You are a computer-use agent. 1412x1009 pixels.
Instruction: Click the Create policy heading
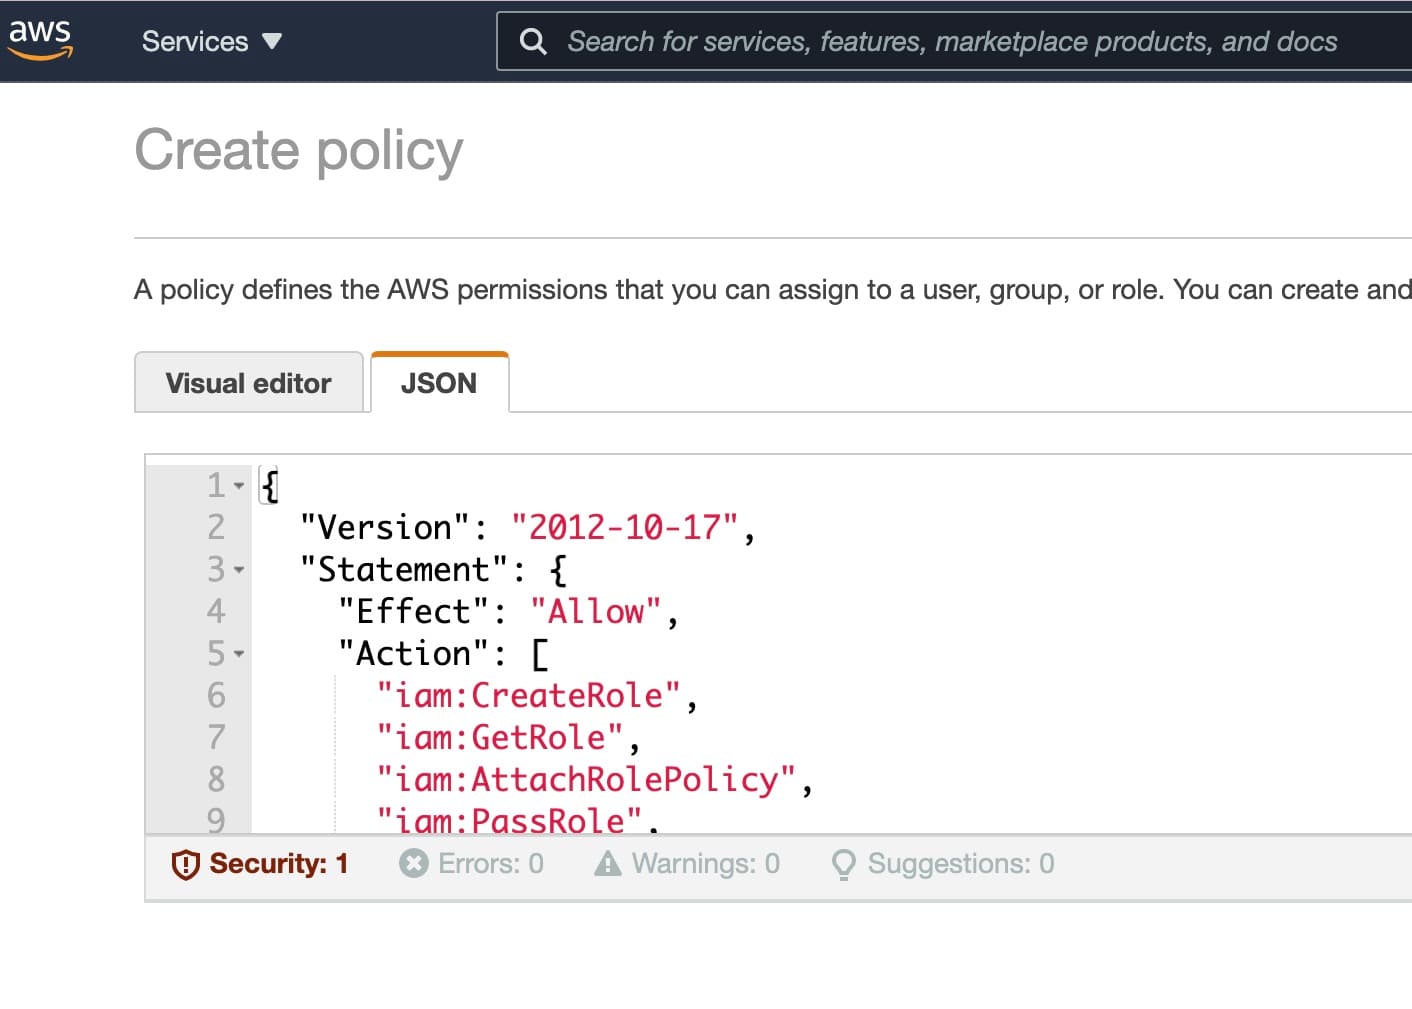point(299,151)
